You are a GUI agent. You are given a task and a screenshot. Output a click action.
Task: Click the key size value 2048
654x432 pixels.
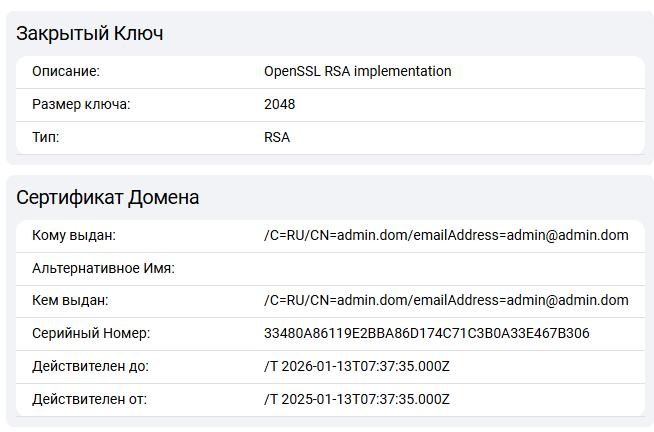(x=279, y=105)
